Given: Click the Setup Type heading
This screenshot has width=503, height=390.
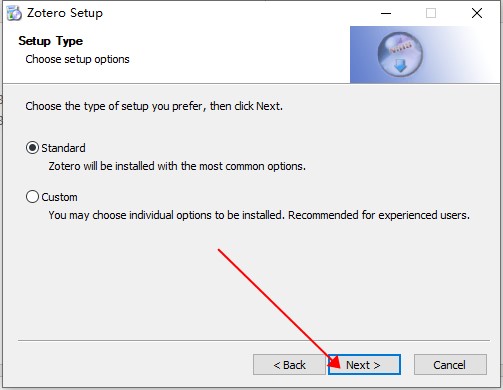Looking at the screenshot, I should coord(51,41).
